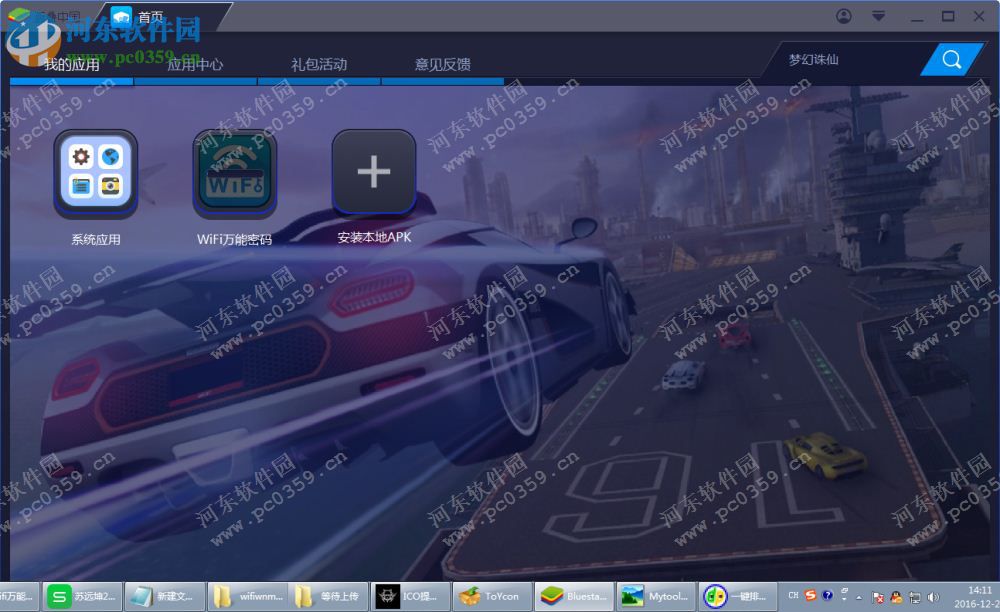Click the speaker icon in system tray
This screenshot has height=612, width=1000.
point(934,597)
